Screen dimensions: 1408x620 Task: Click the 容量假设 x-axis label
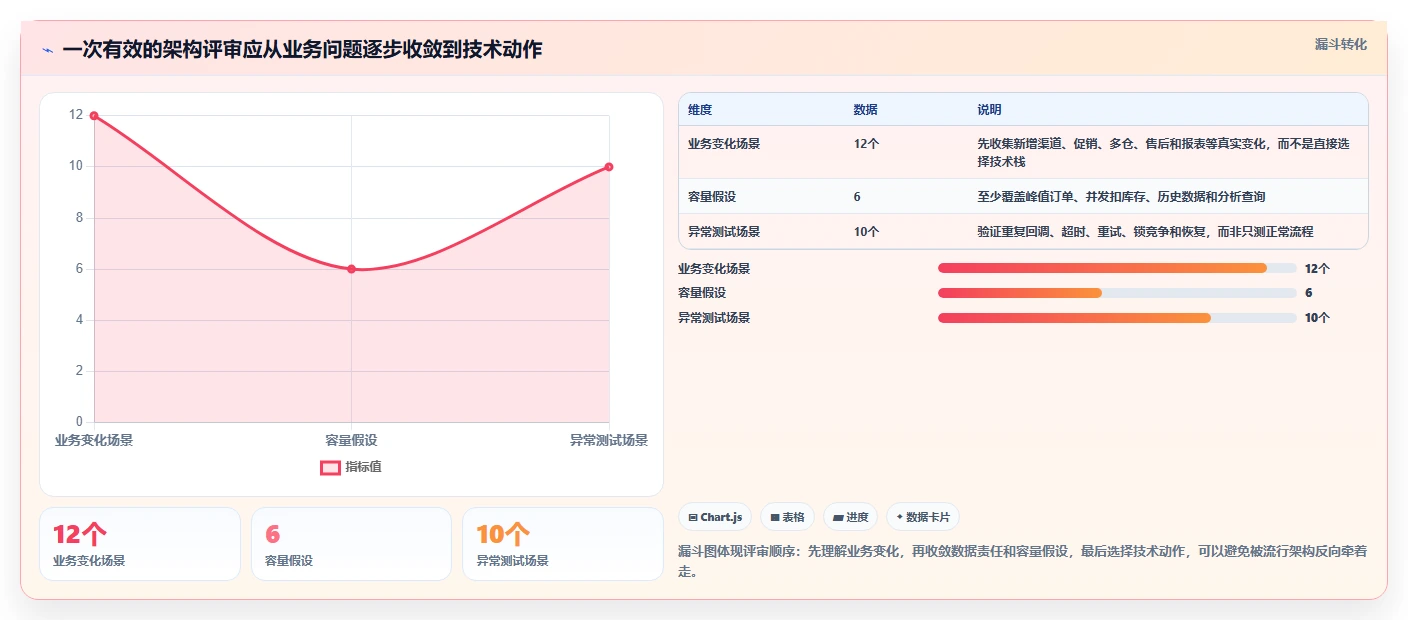(x=351, y=440)
